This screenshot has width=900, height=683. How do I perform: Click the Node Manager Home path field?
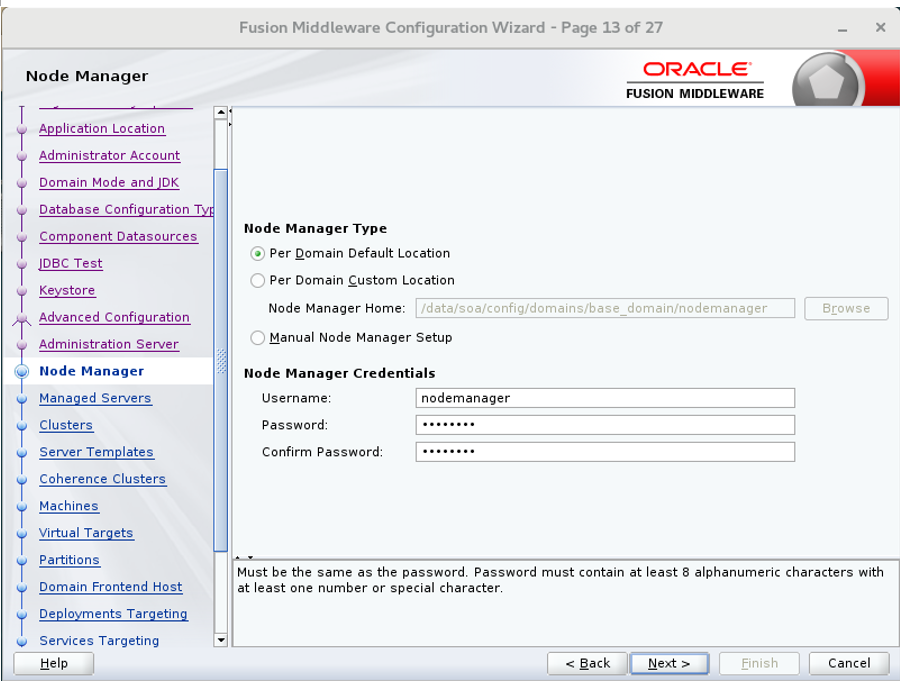click(x=605, y=308)
